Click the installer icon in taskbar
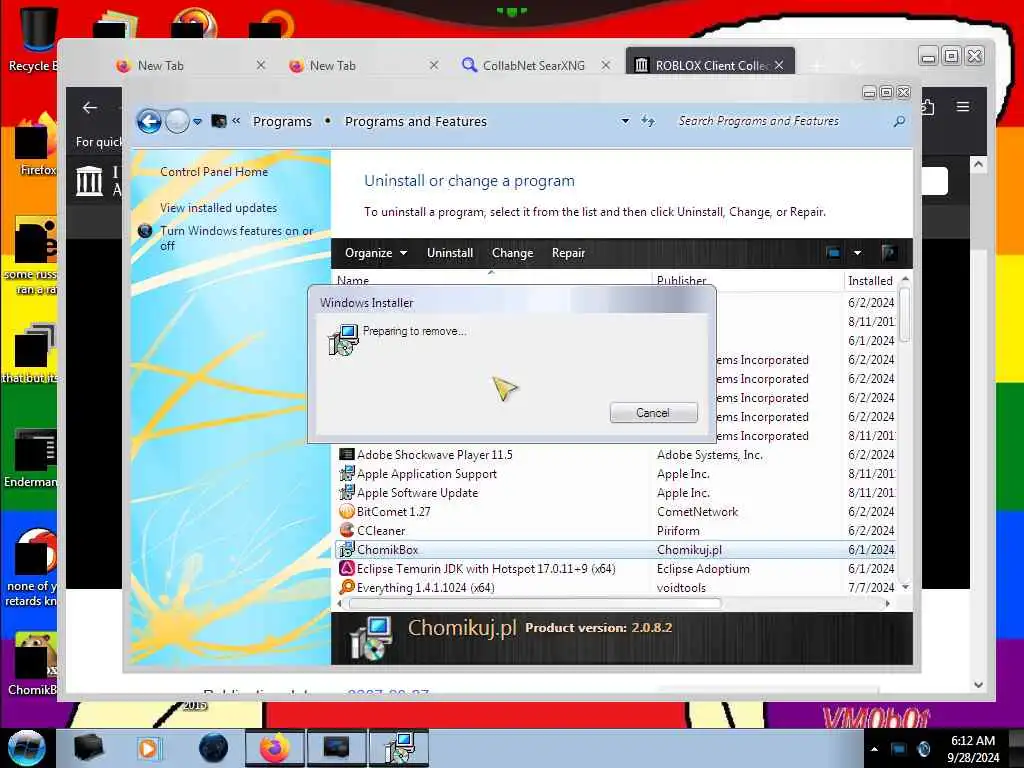Viewport: 1024px width, 768px height. coord(399,748)
